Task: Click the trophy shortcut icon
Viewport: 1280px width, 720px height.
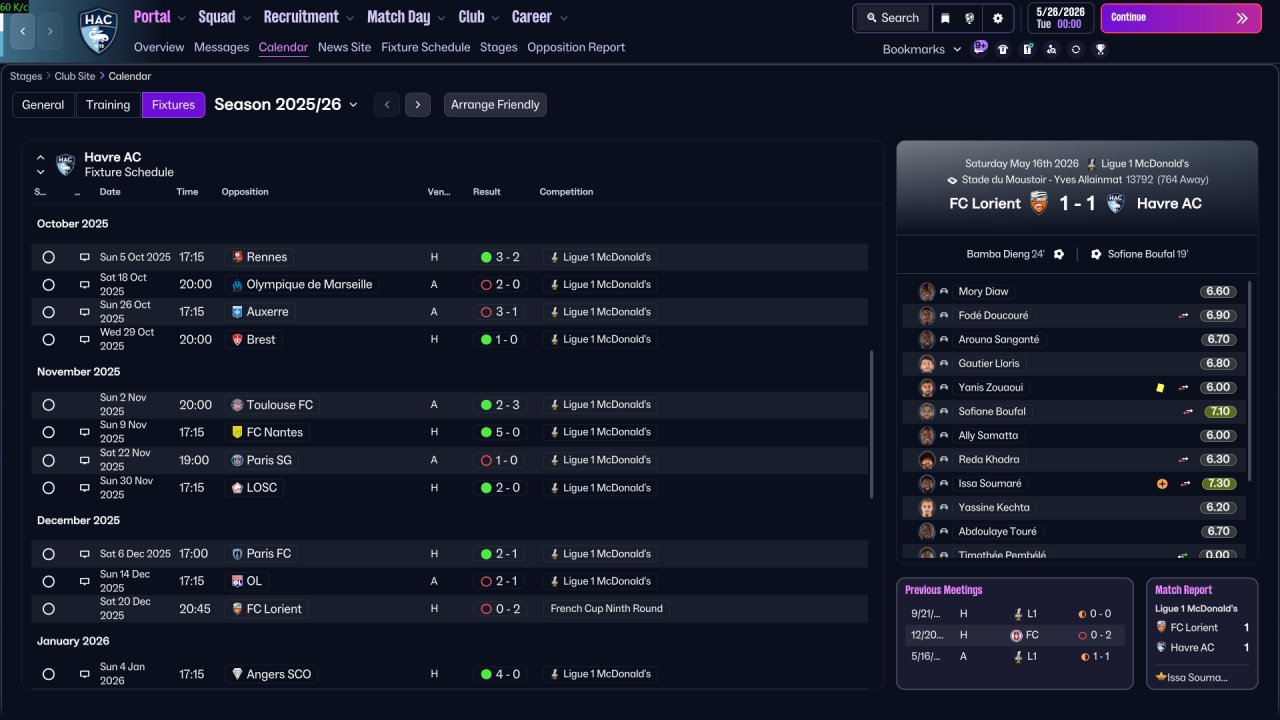Action: click(x=1100, y=49)
